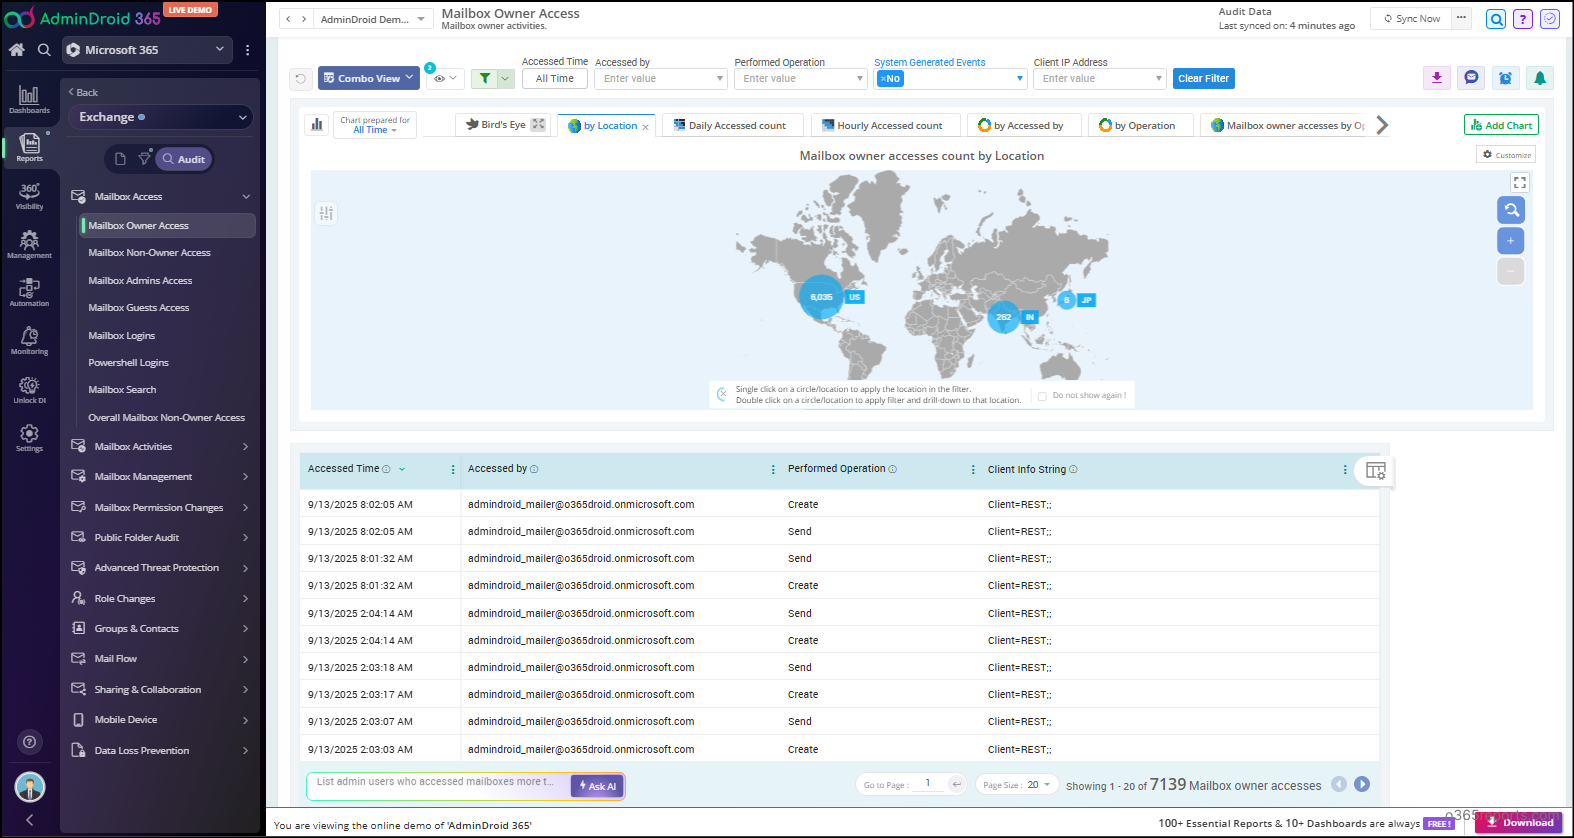The height and width of the screenshot is (838, 1574).
Task: Open the Automation sidebar section
Action: pos(29,293)
